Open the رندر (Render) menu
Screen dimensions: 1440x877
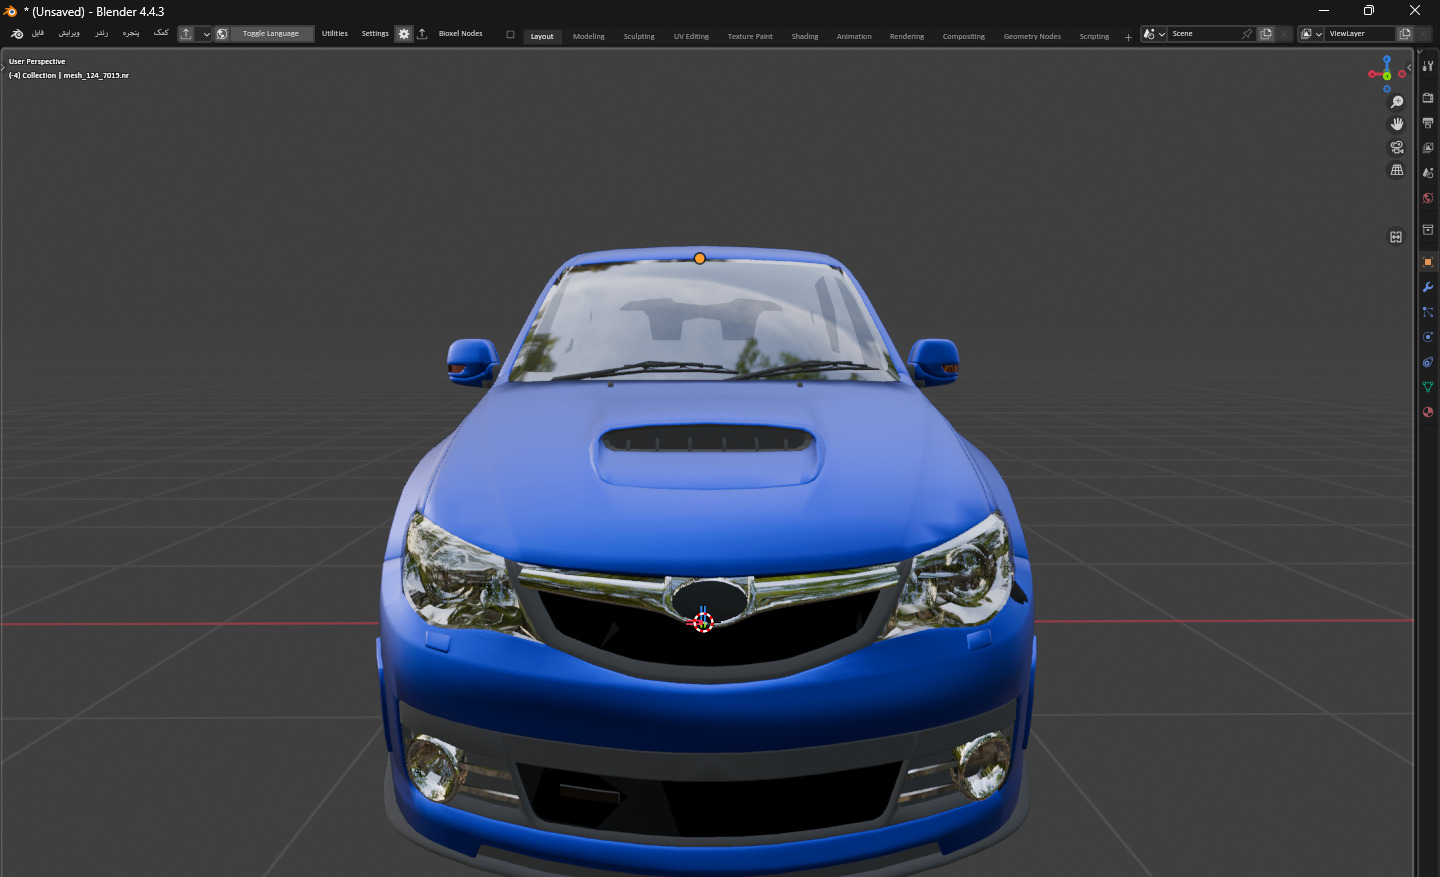pyautogui.click(x=102, y=33)
